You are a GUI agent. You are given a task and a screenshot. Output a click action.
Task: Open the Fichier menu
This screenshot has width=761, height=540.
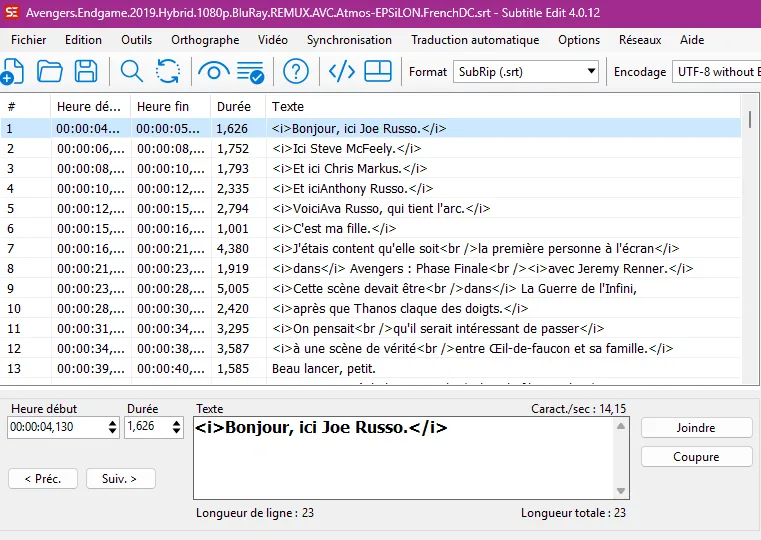click(29, 40)
